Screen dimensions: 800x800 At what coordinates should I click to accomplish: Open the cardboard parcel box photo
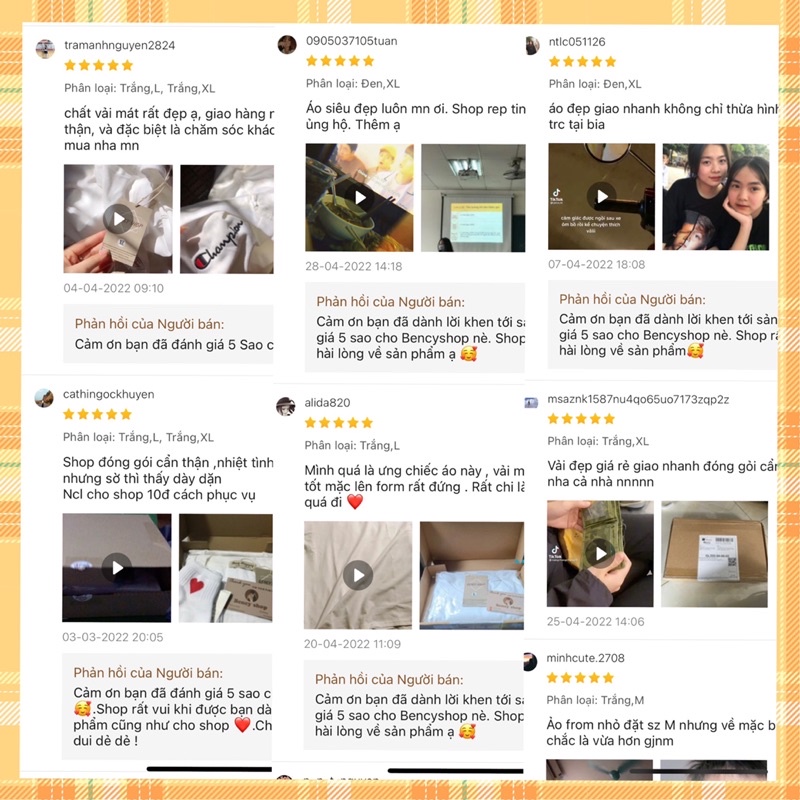click(x=714, y=554)
